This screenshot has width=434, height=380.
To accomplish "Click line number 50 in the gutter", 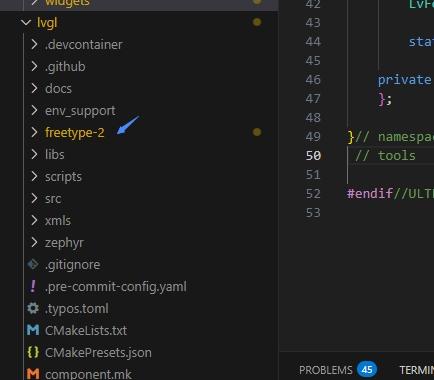I will pos(313,156).
